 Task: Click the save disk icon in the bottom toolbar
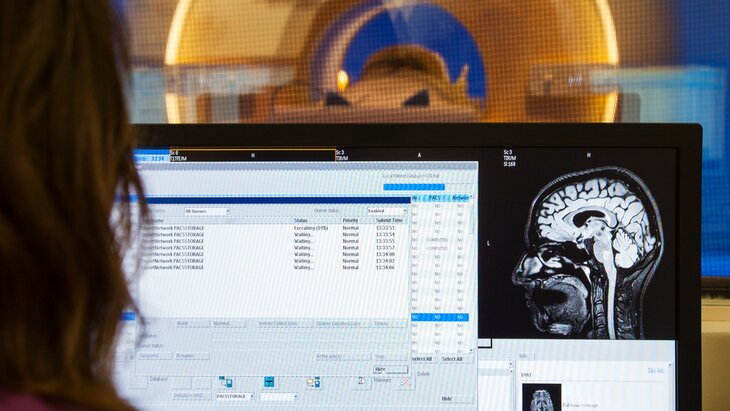269,382
